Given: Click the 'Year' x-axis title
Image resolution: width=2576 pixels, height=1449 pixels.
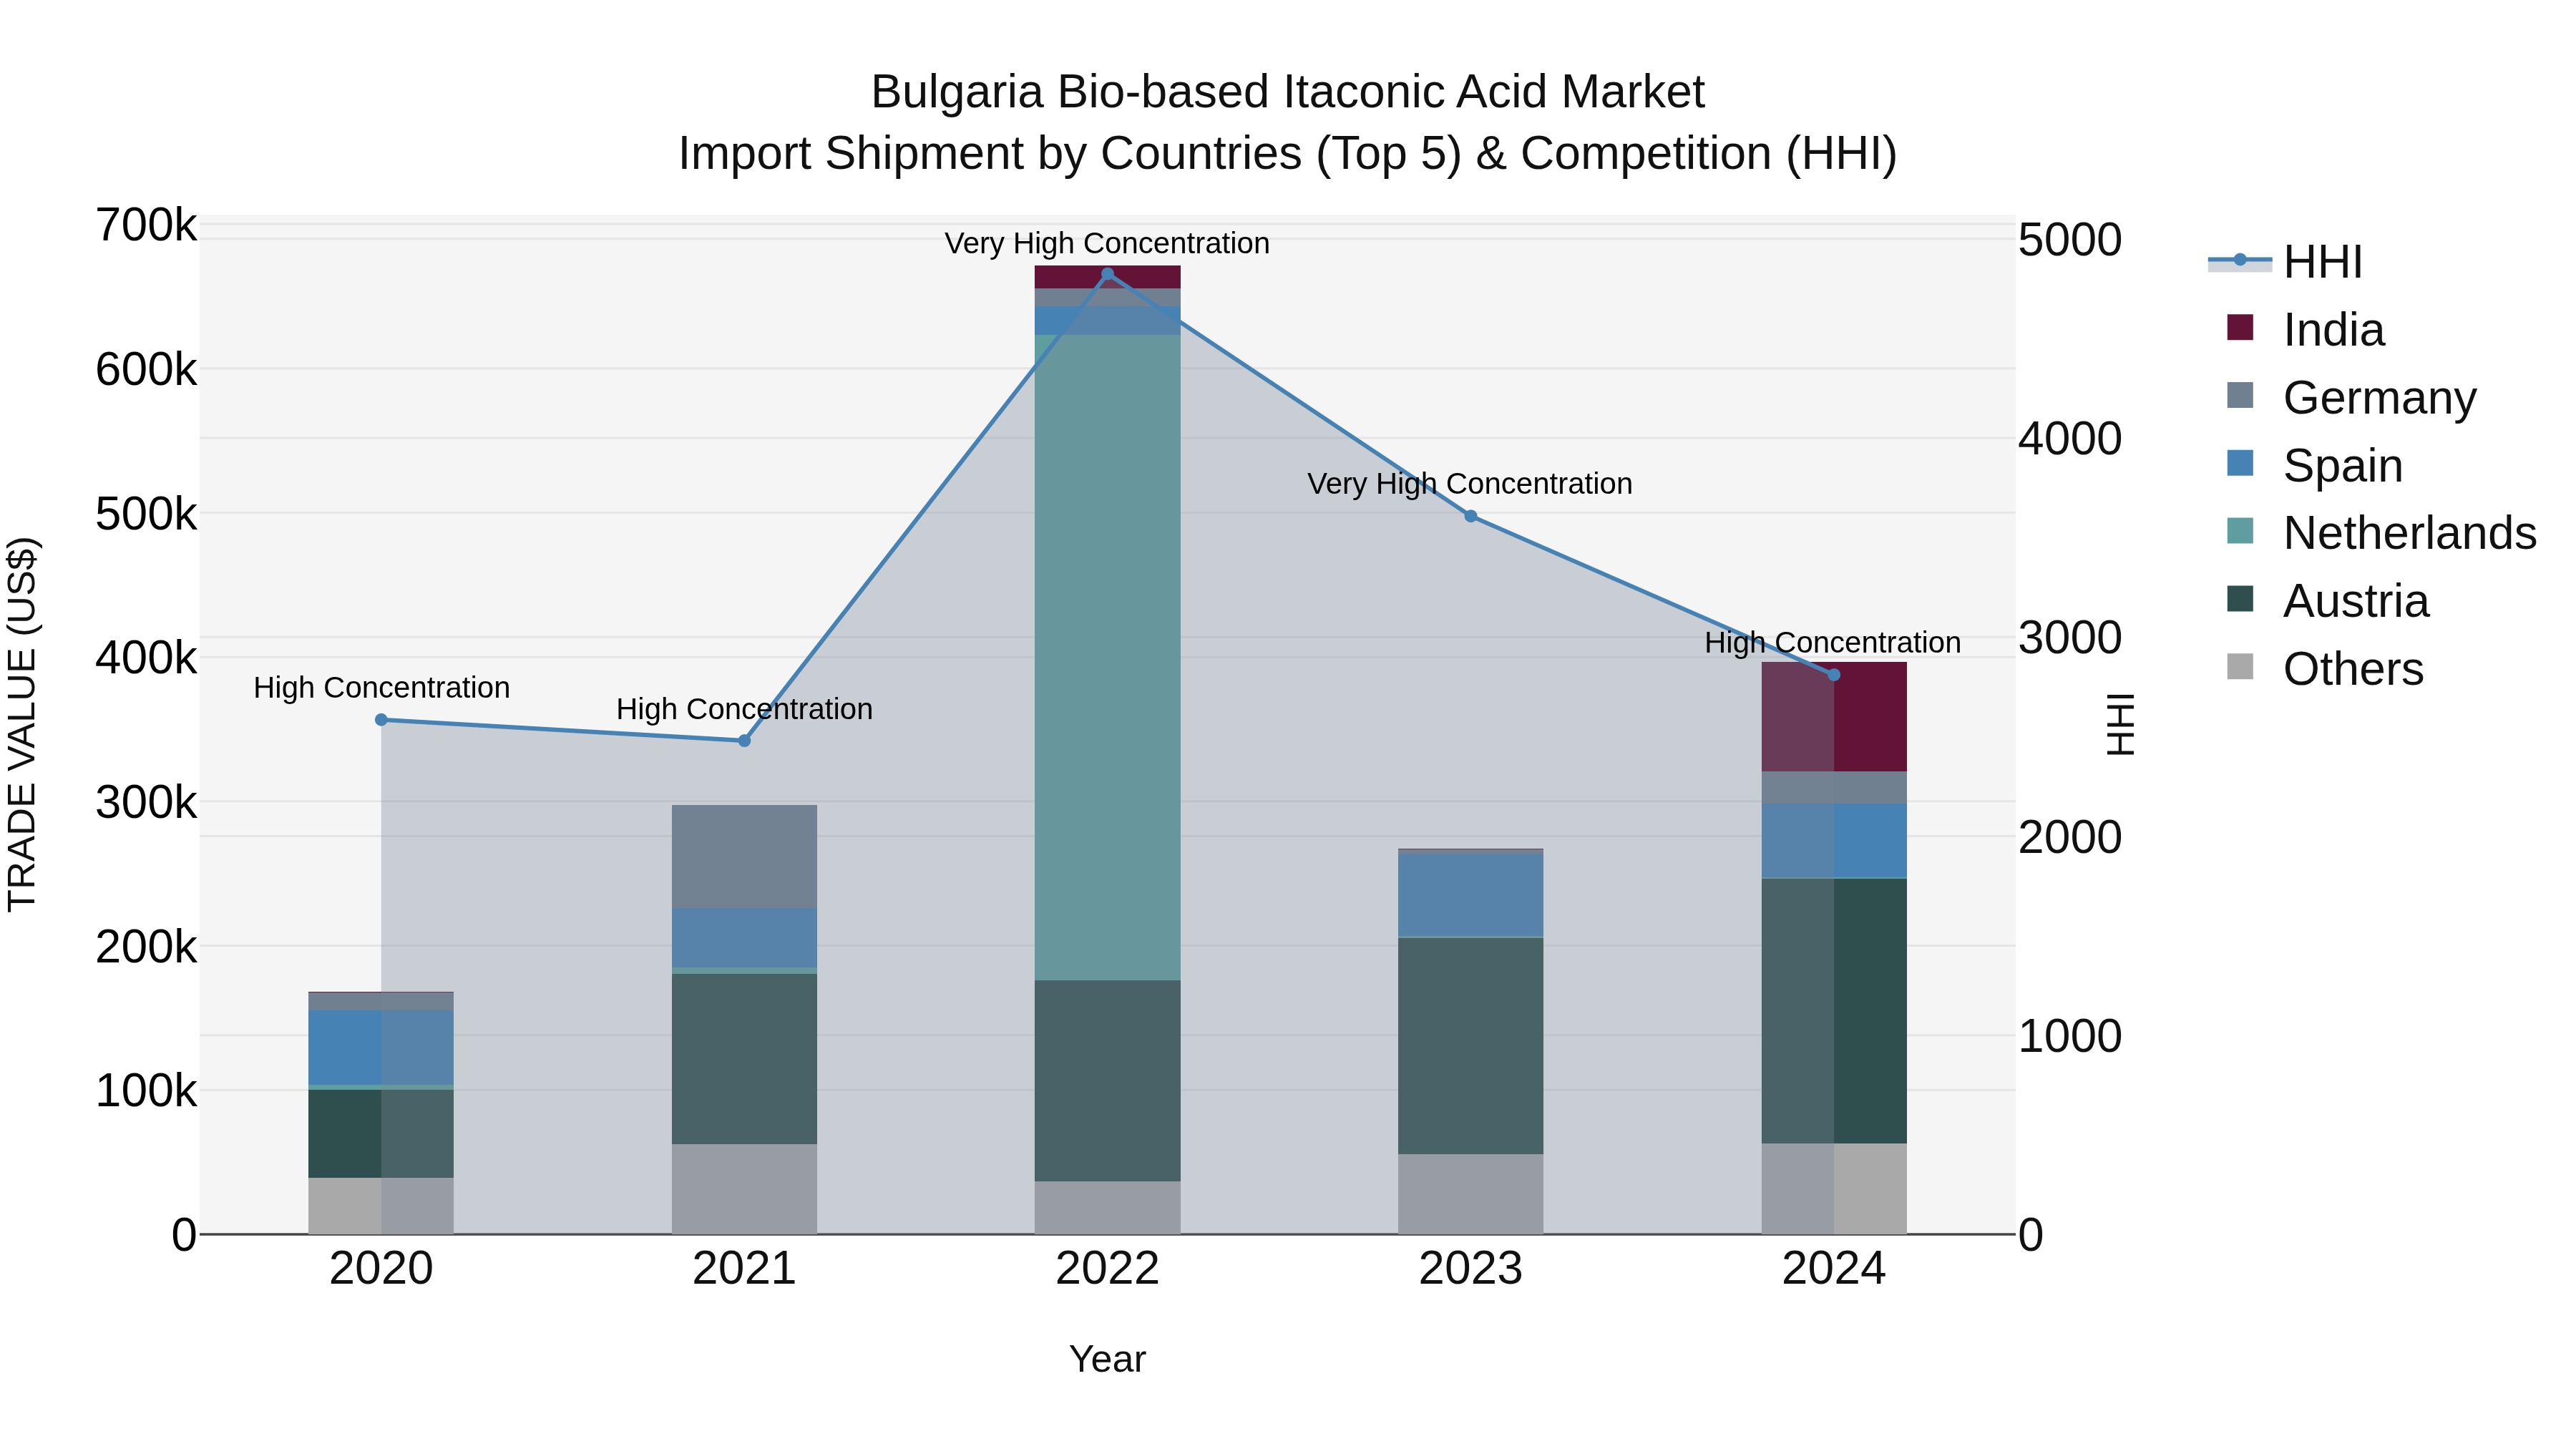Looking at the screenshot, I should pyautogui.click(x=1107, y=1360).
